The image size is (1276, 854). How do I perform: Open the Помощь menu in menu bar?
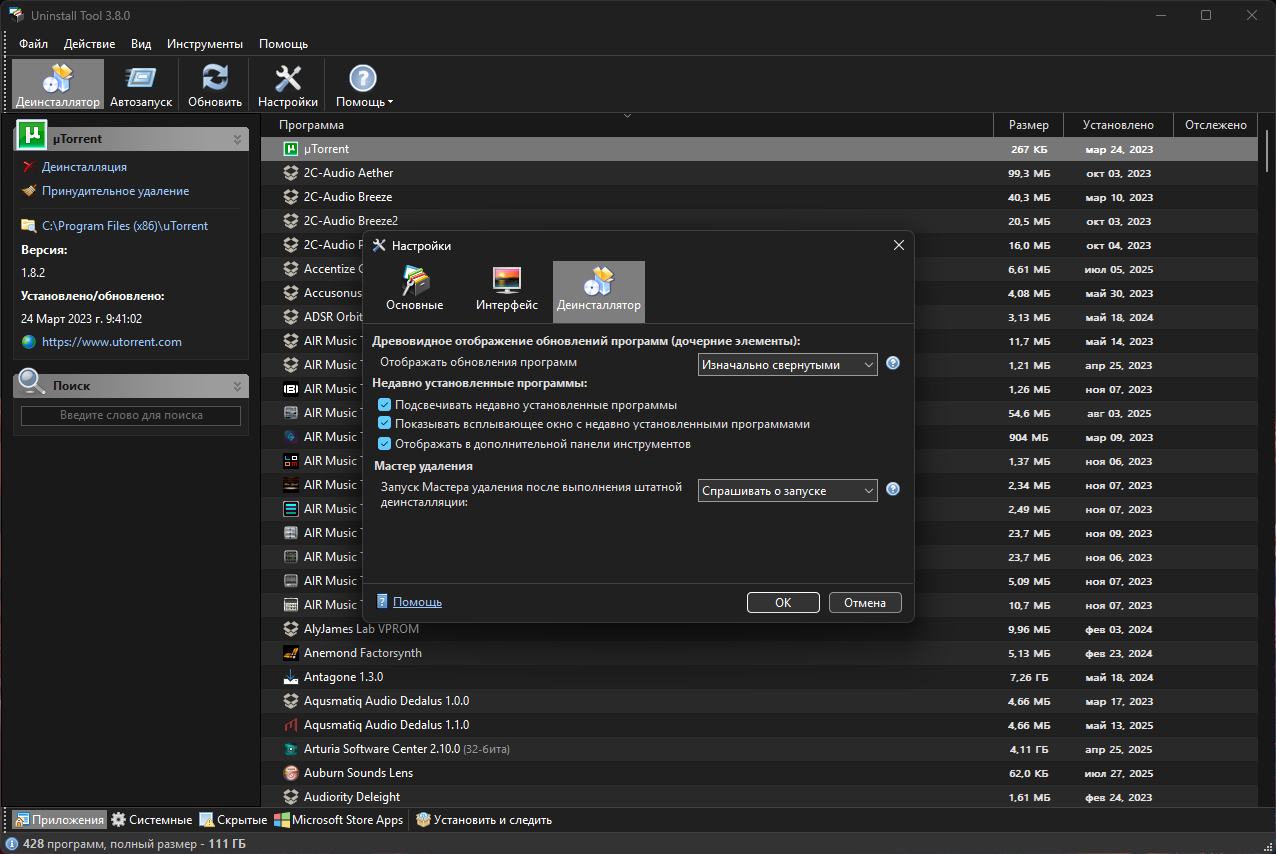(x=283, y=44)
